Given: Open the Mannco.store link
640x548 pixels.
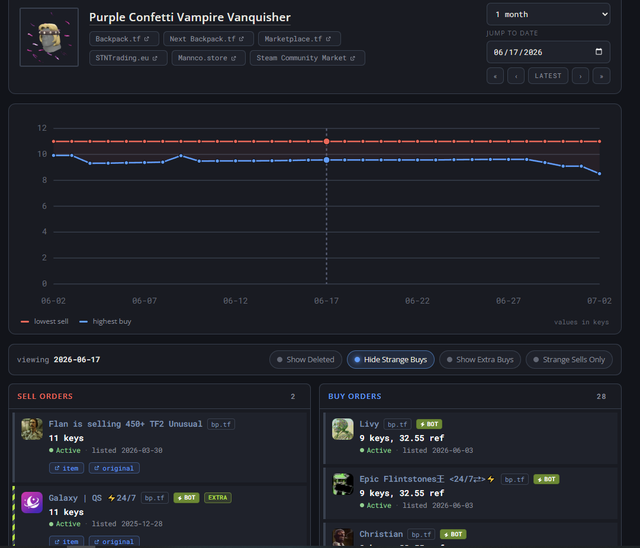Looking at the screenshot, I should coord(208,58).
